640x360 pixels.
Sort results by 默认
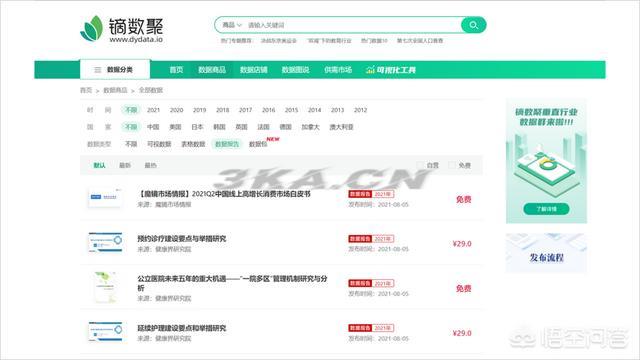tap(99, 165)
